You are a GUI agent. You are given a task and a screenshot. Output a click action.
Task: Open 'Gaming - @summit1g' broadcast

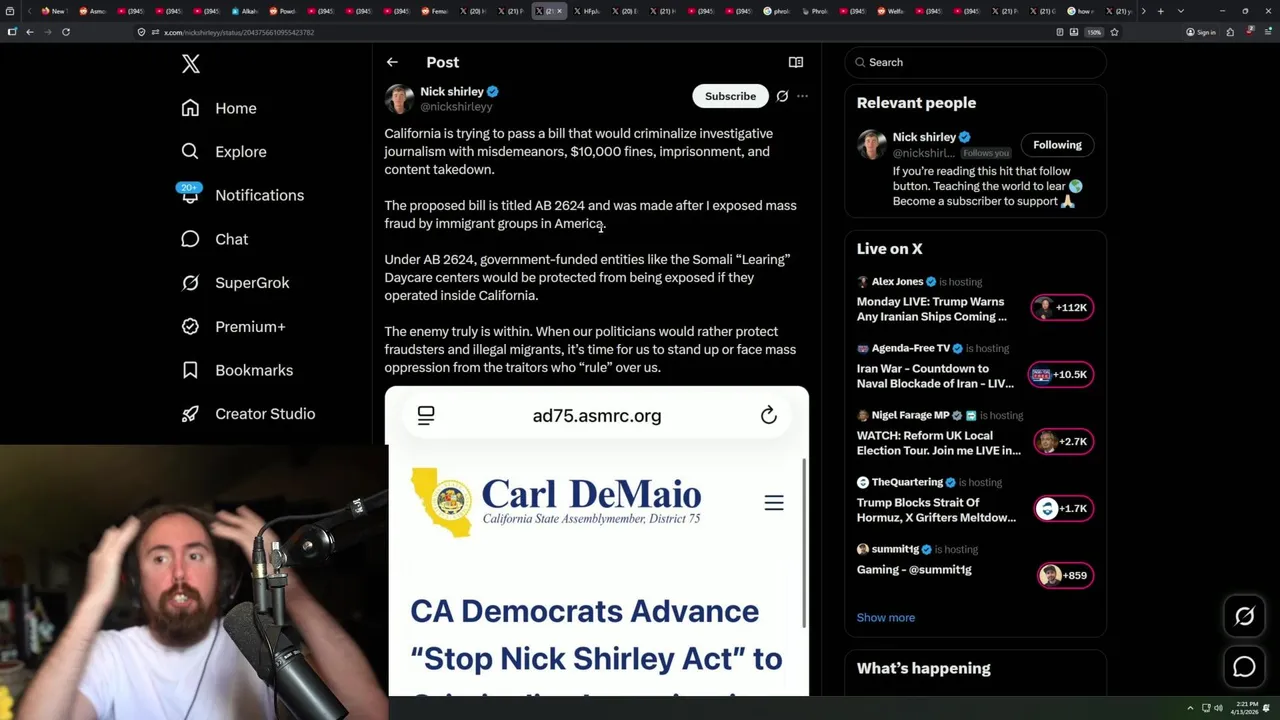914,570
